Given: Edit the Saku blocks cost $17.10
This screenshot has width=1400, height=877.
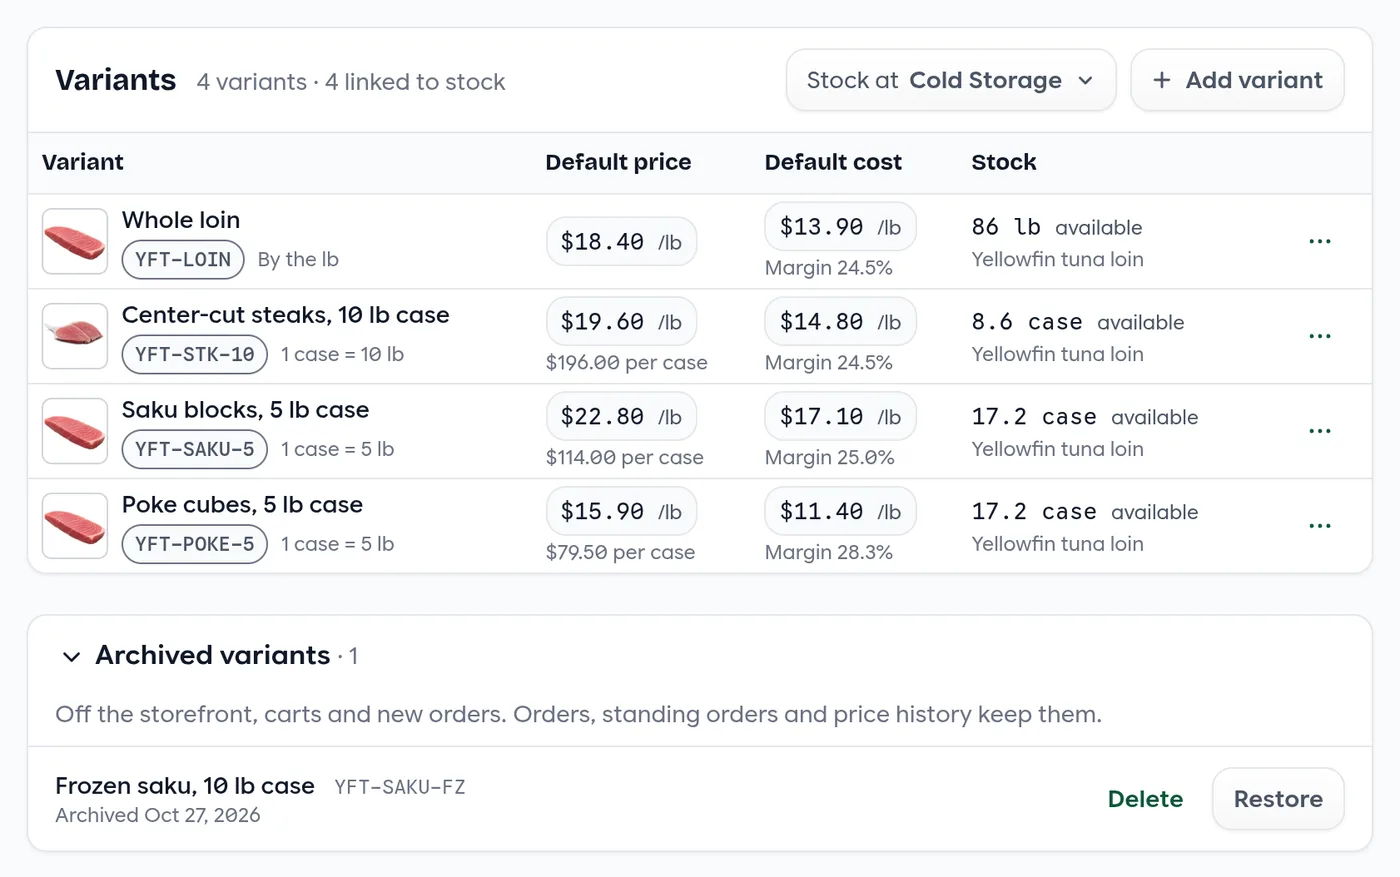Looking at the screenshot, I should (x=840, y=417).
